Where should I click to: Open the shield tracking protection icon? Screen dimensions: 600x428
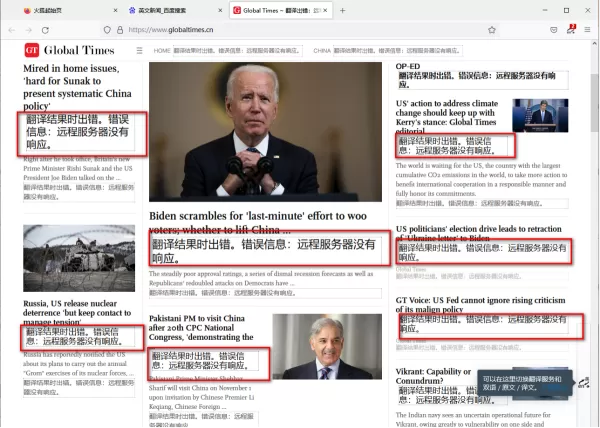click(x=107, y=30)
